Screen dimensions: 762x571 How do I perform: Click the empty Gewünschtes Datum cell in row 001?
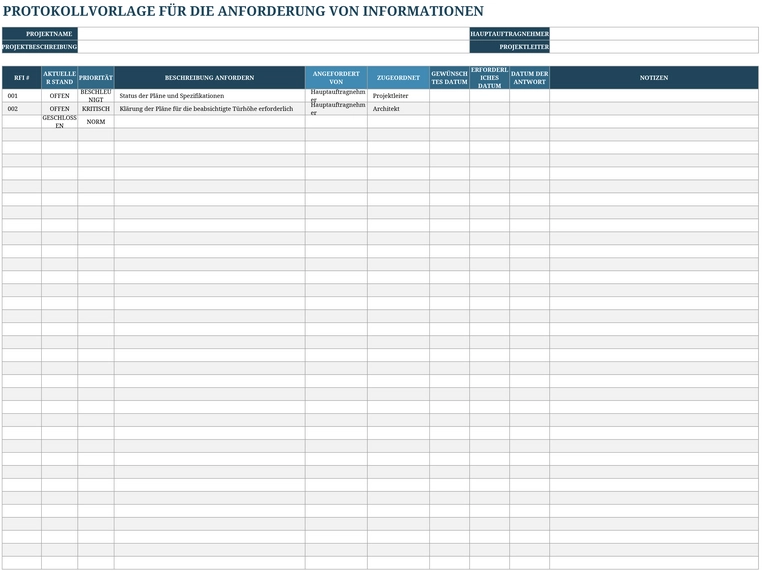tap(450, 96)
